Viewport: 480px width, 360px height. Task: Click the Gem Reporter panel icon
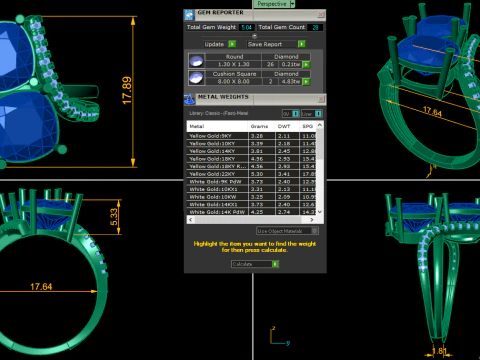(189, 15)
